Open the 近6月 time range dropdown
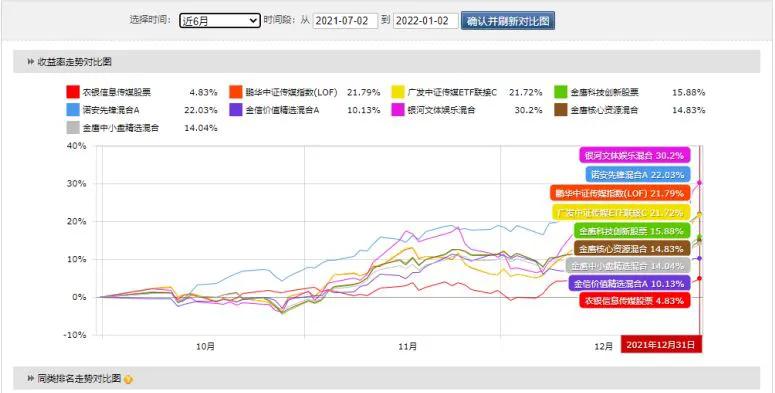The image size is (775, 393). (219, 20)
